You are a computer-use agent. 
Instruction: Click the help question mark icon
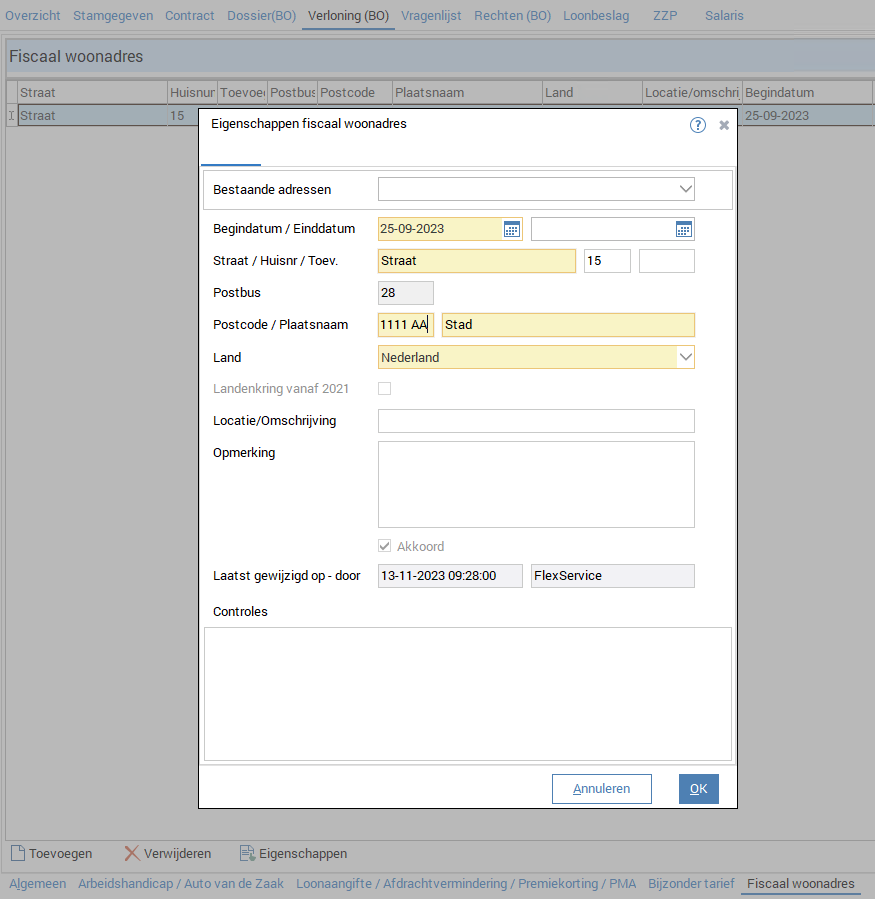pos(698,125)
